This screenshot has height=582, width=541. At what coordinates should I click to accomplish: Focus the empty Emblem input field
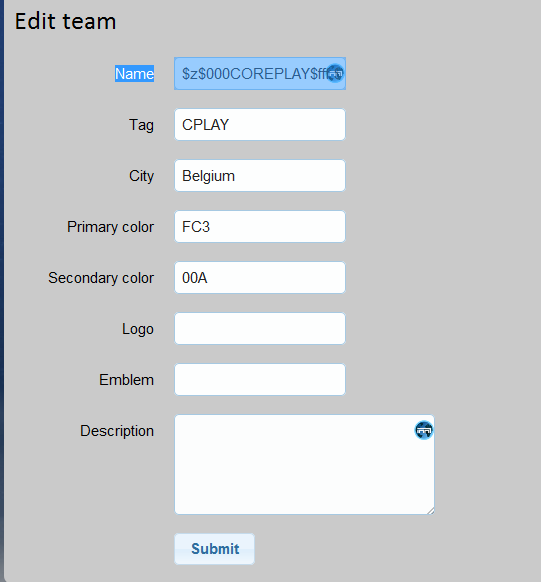coord(260,379)
